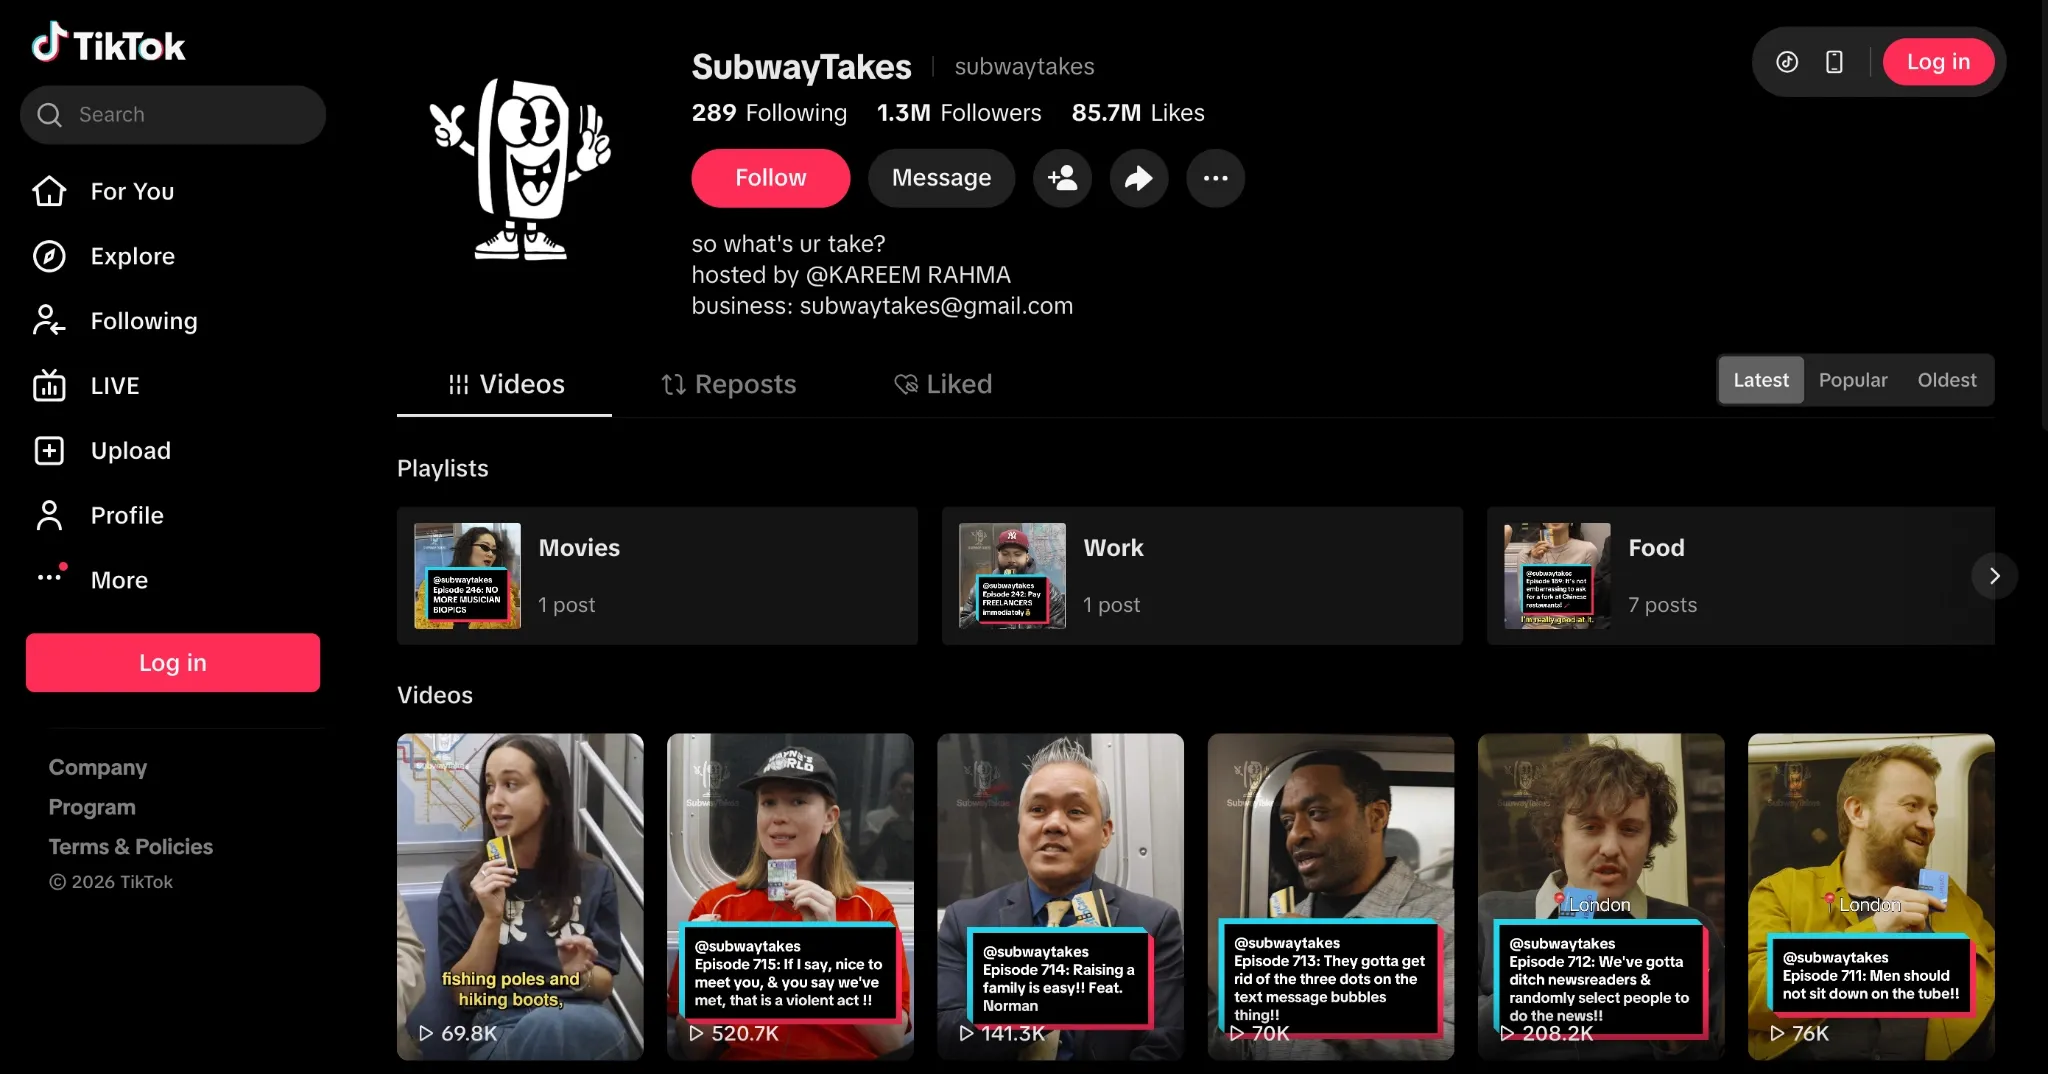This screenshot has width=2048, height=1074.
Task: Share profile with arrow icon
Action: tap(1139, 178)
